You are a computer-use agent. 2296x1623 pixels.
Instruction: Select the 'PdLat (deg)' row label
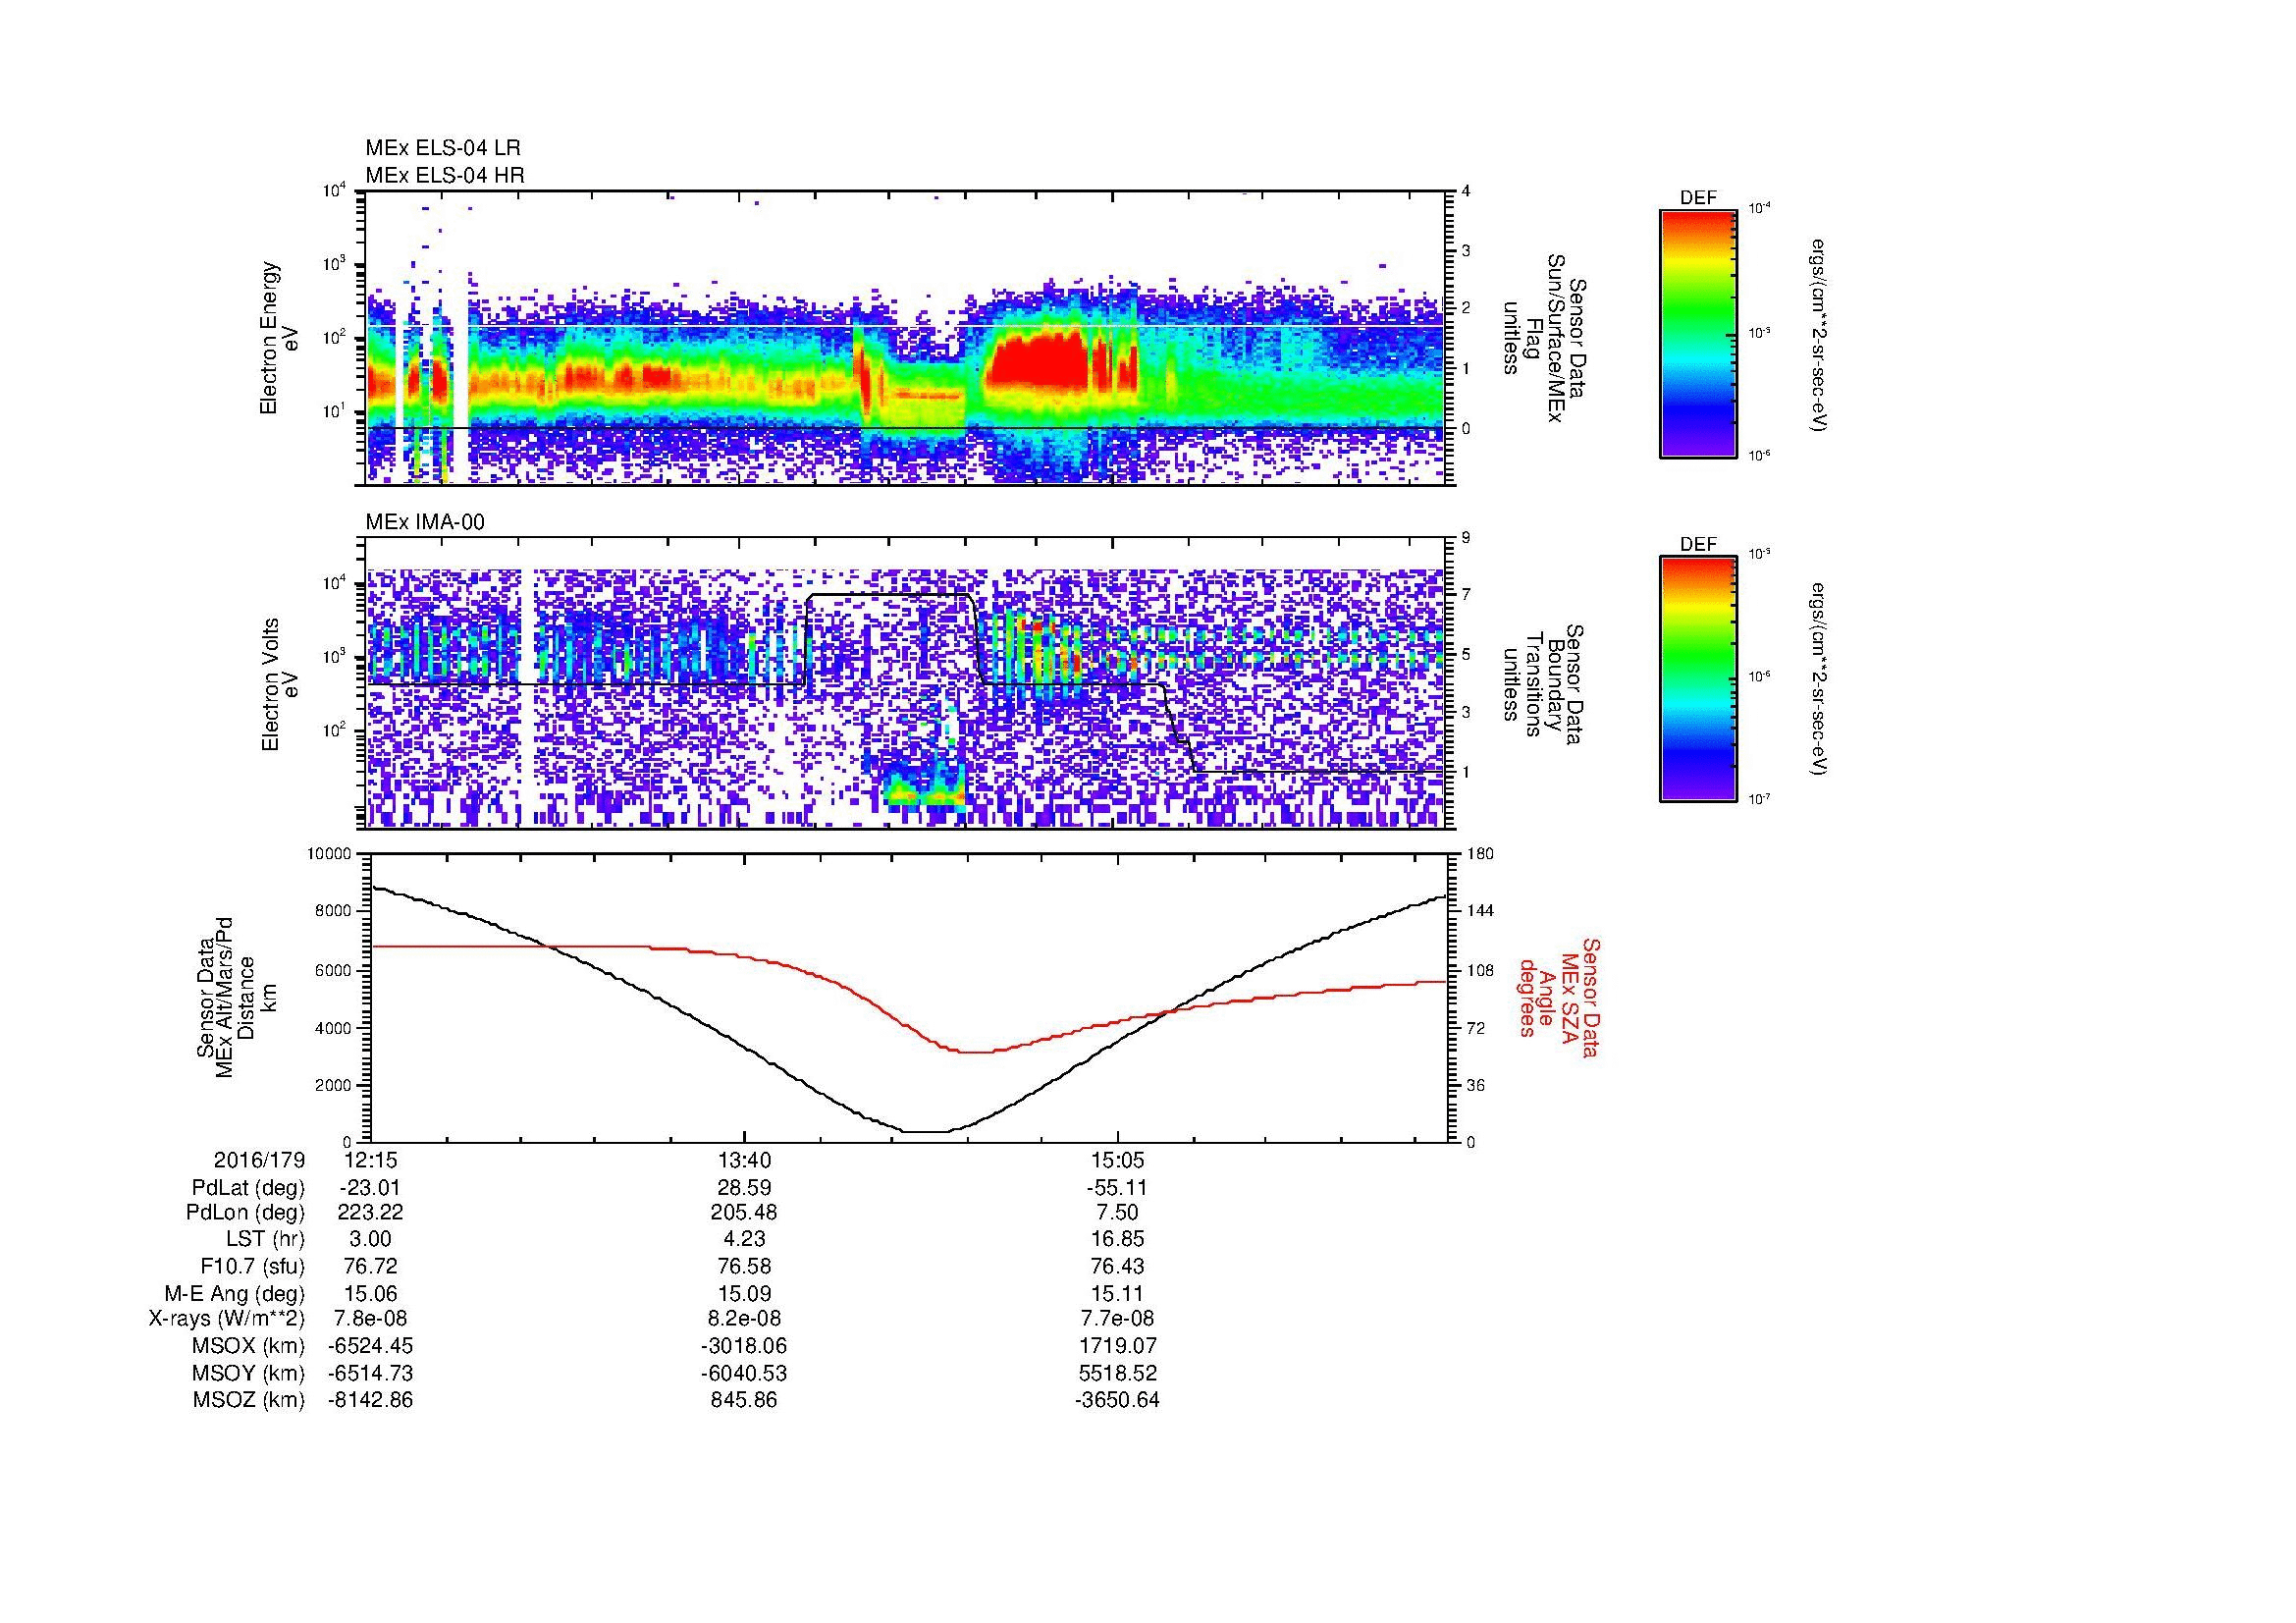[x=248, y=1188]
